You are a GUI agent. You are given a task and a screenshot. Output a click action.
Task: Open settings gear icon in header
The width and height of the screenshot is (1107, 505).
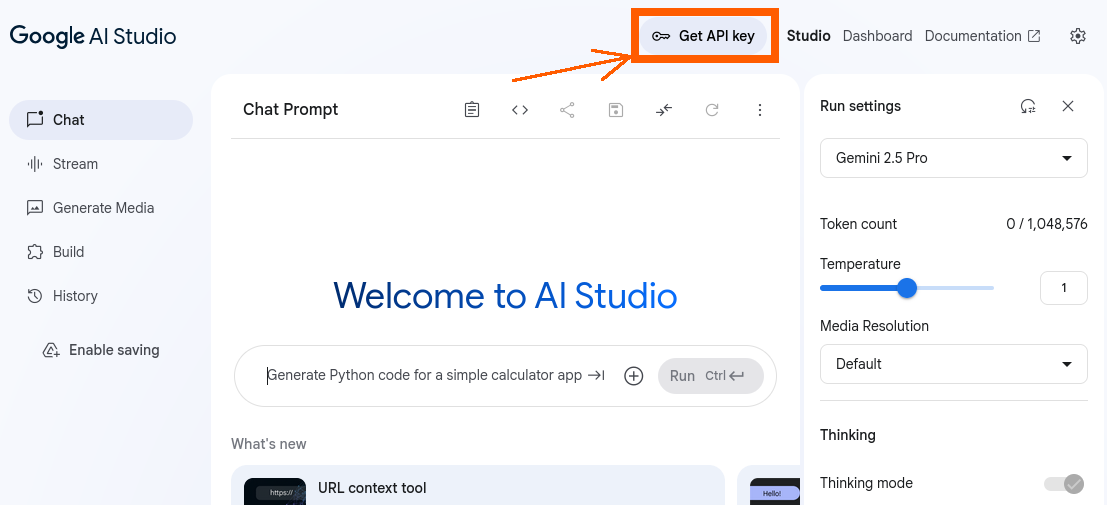(1077, 36)
